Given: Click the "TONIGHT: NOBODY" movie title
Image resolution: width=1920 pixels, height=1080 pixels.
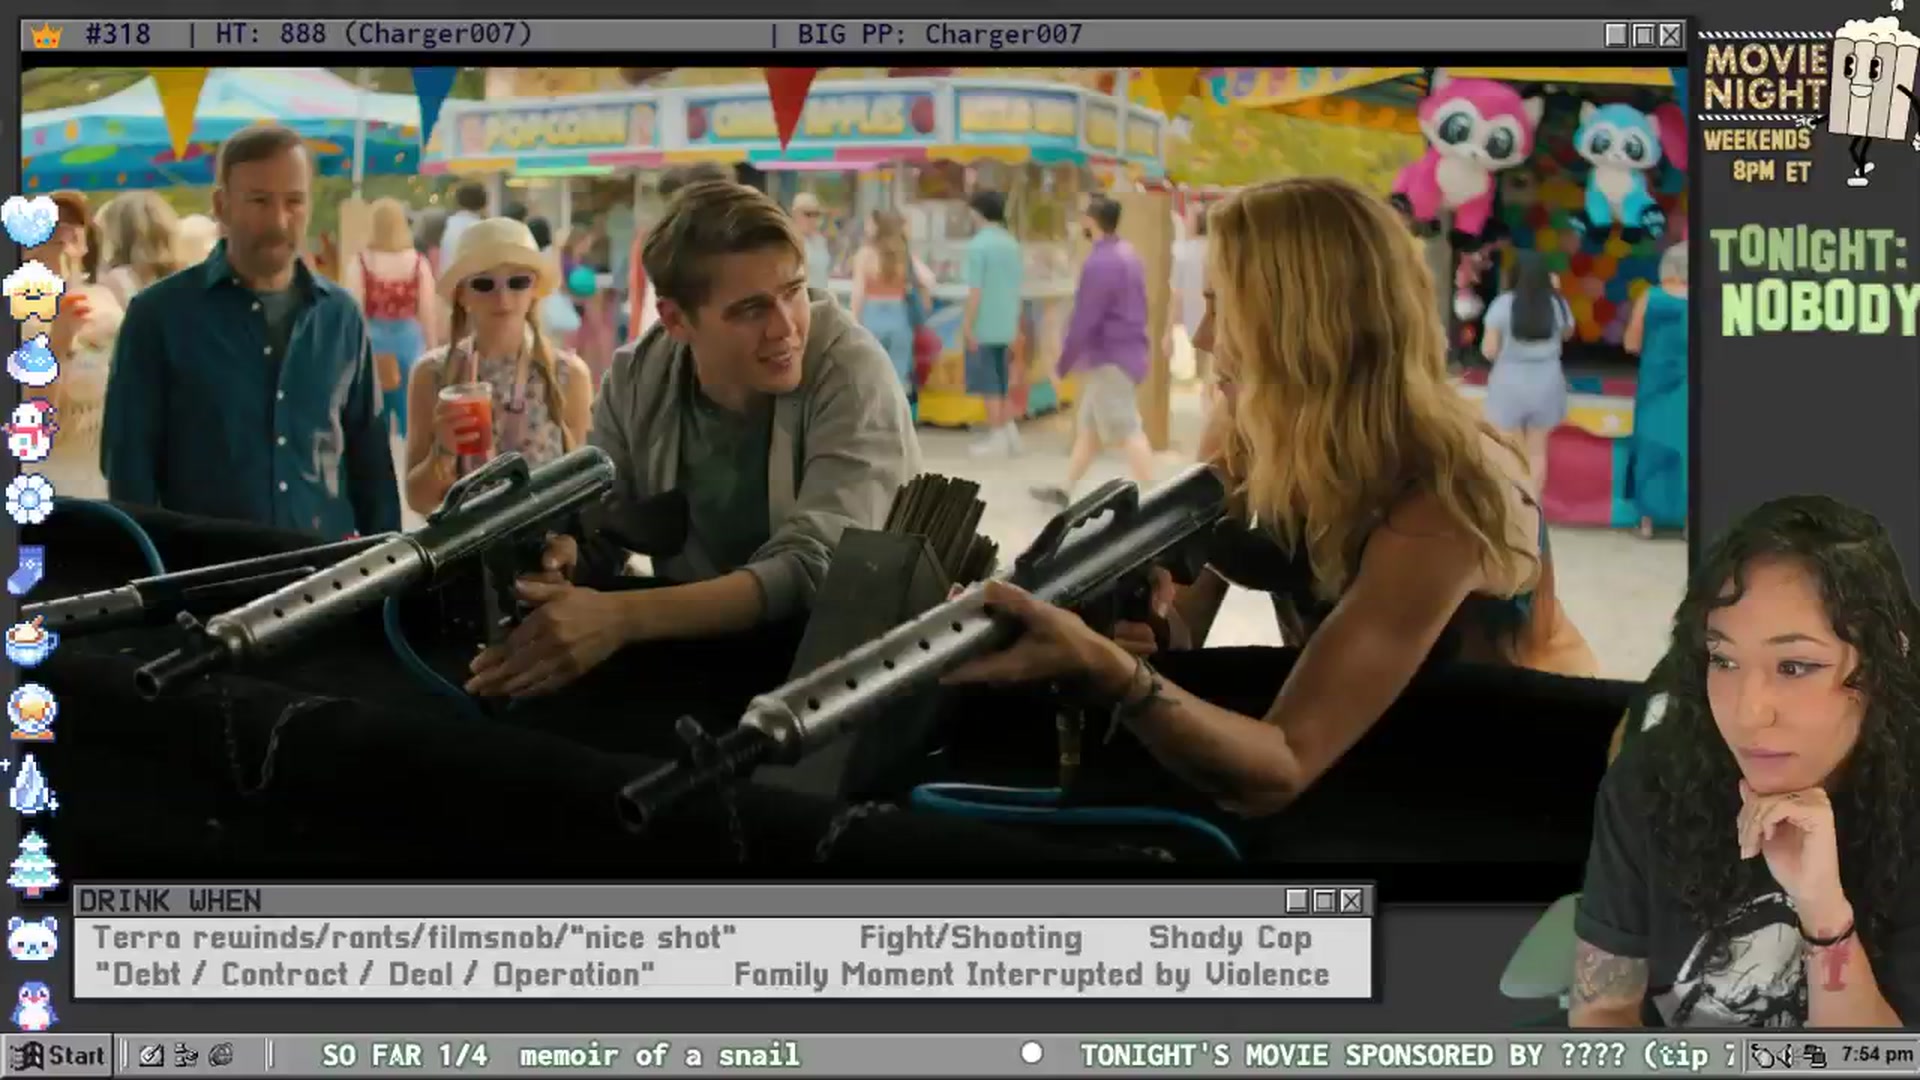Looking at the screenshot, I should [1813, 281].
